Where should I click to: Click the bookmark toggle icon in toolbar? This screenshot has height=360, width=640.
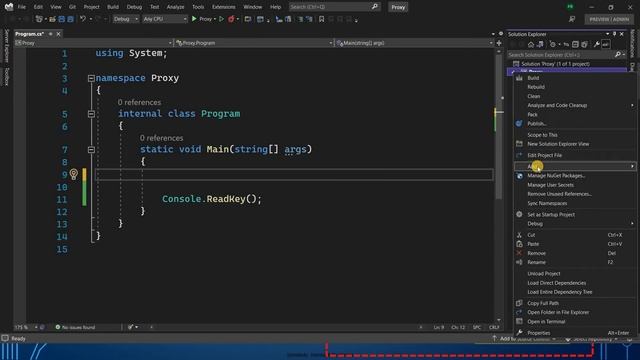(x=321, y=19)
